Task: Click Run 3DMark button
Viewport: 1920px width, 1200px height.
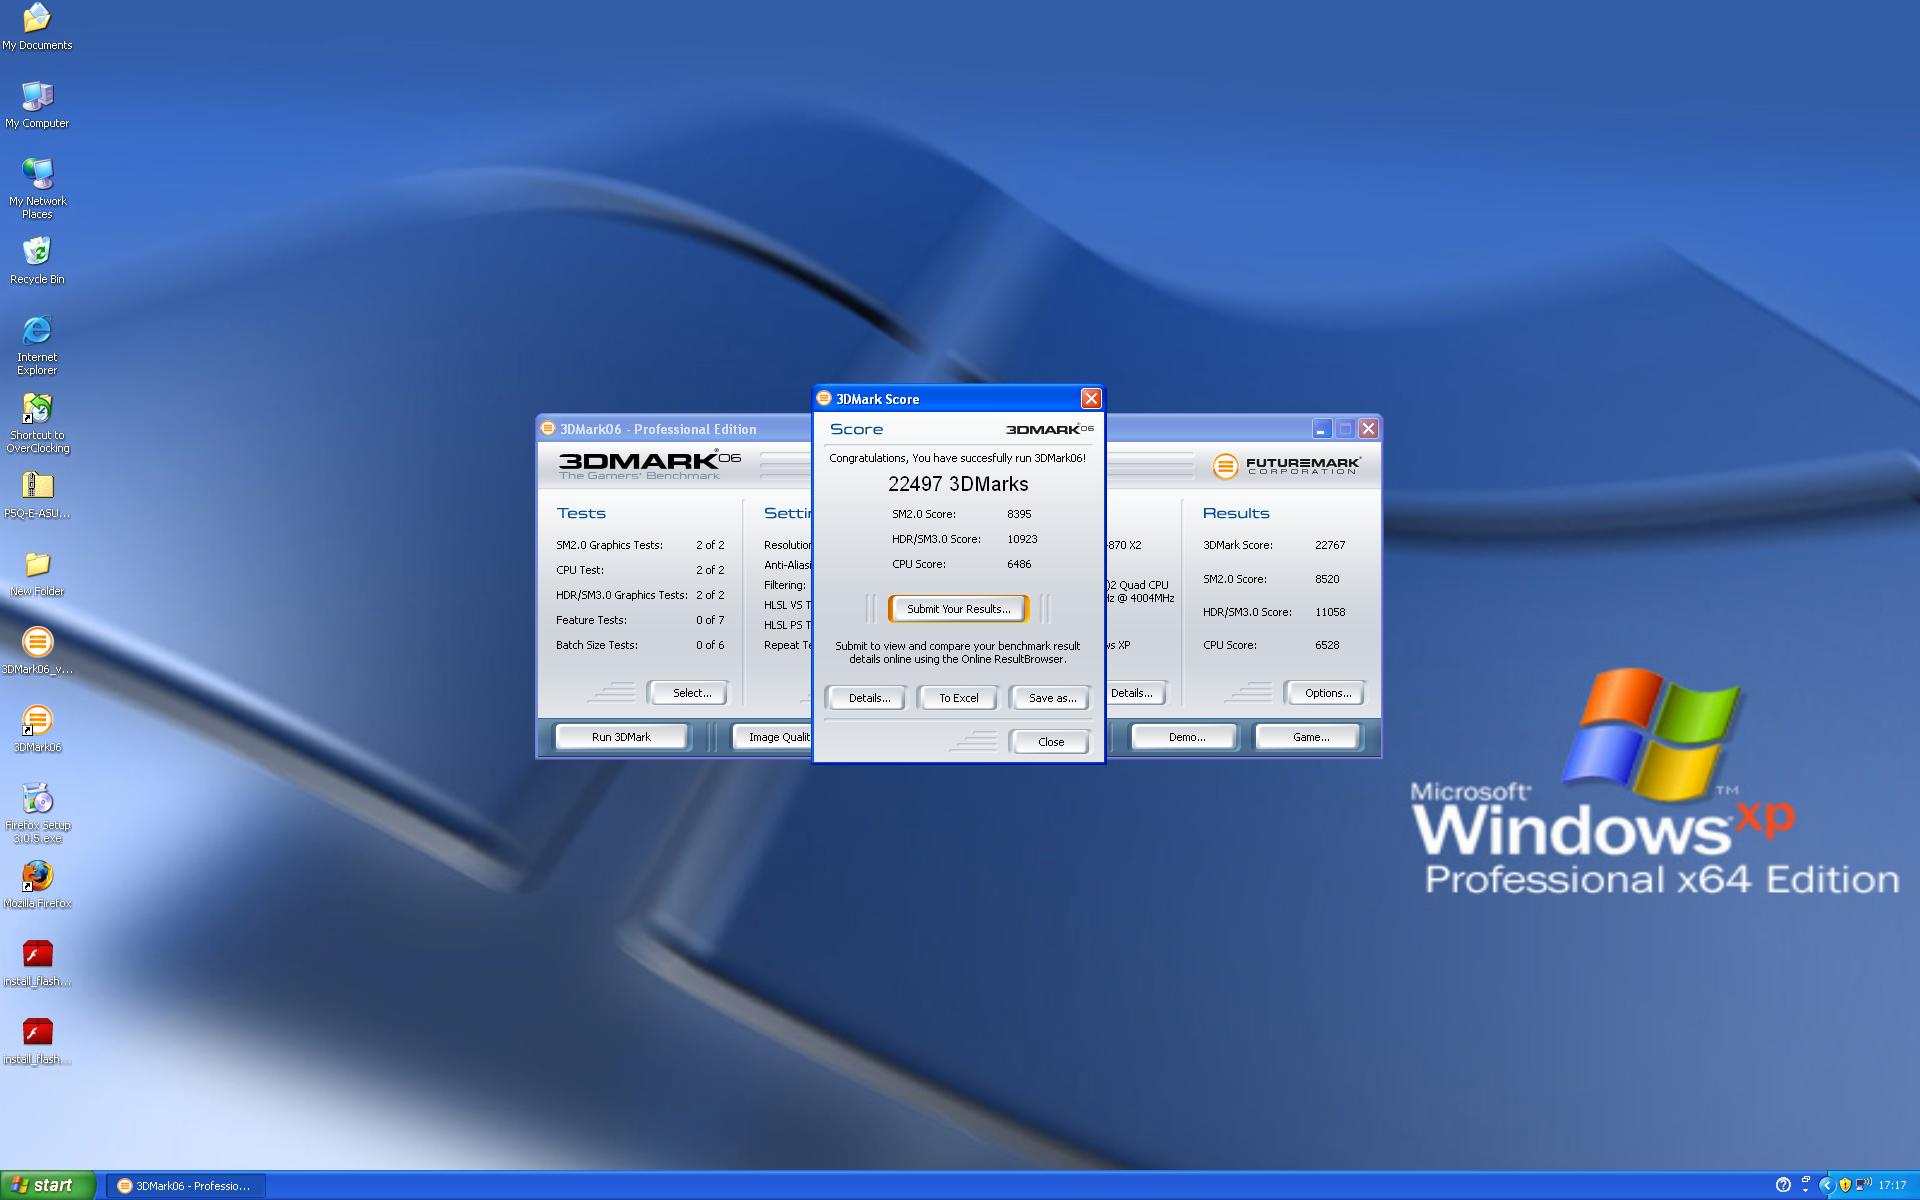Action: (621, 736)
